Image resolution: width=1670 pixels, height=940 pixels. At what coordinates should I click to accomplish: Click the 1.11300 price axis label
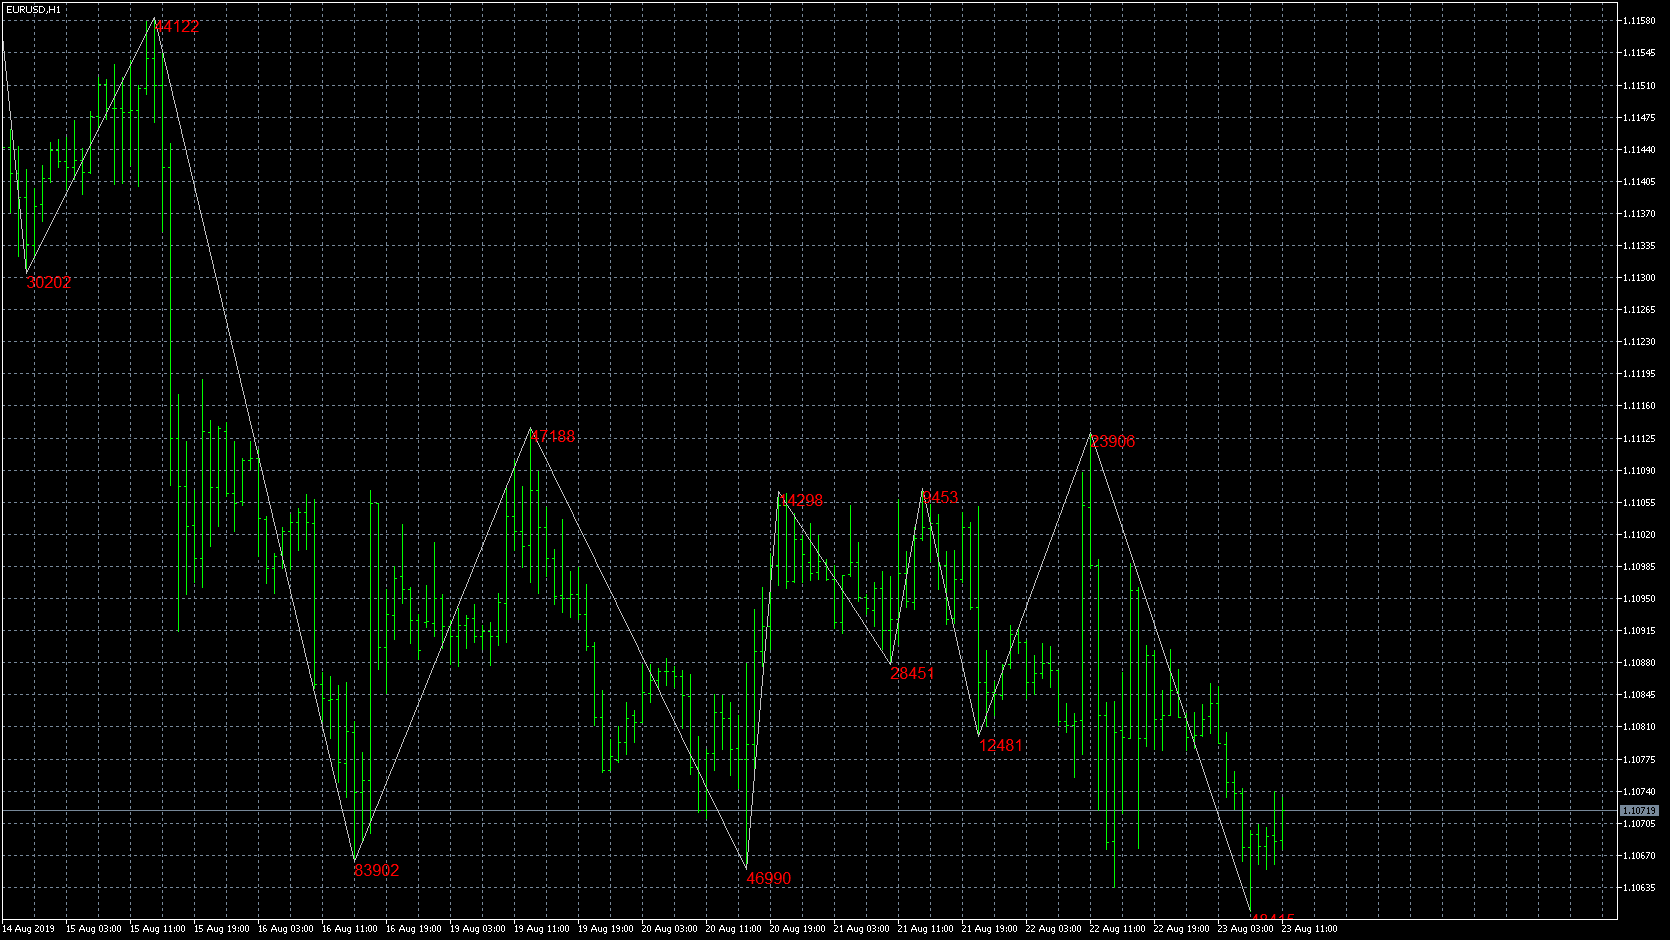coord(1639,278)
